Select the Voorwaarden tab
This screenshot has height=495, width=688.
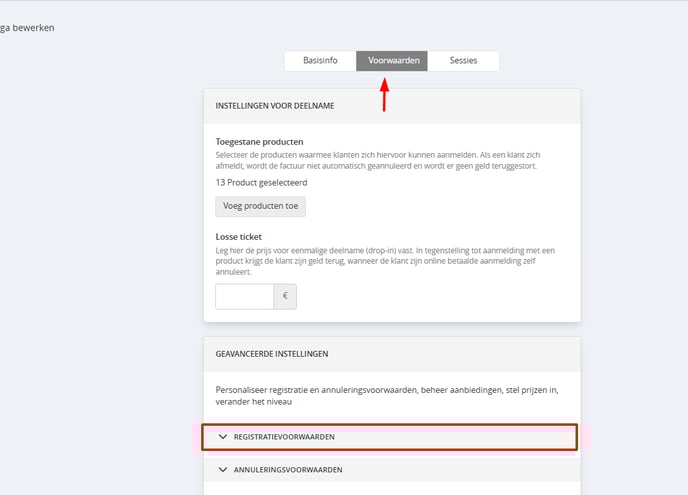point(392,61)
